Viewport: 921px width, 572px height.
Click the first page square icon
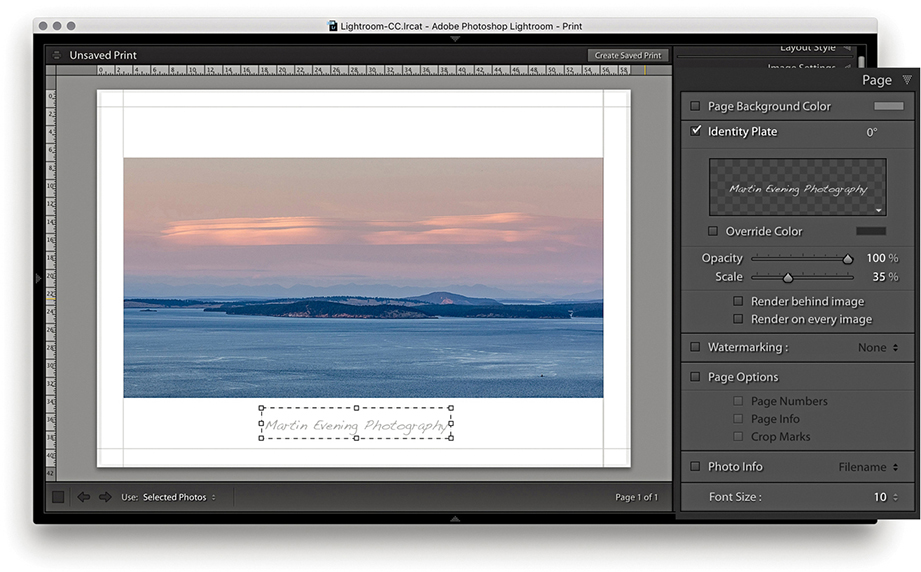[x=59, y=497]
